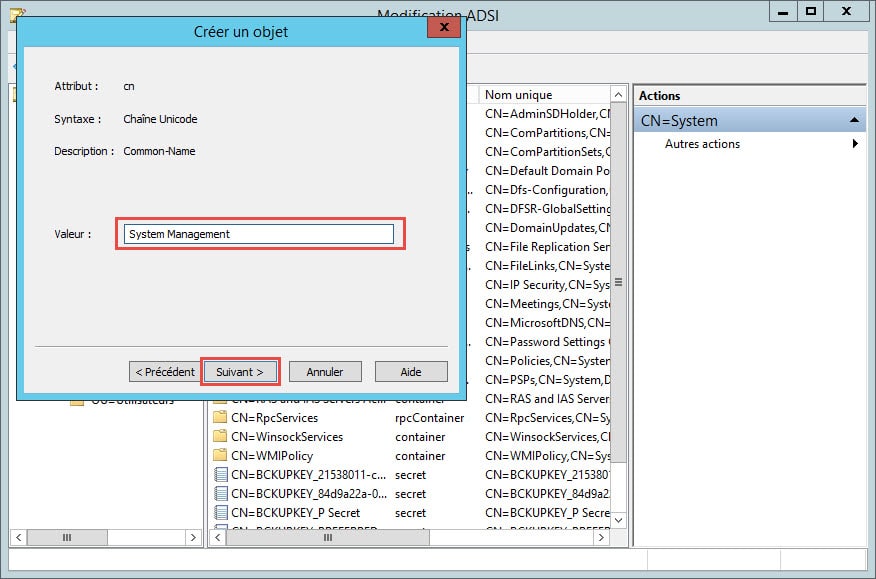Click CN=DFSR-GlobalSetting unique name cell

(548, 208)
